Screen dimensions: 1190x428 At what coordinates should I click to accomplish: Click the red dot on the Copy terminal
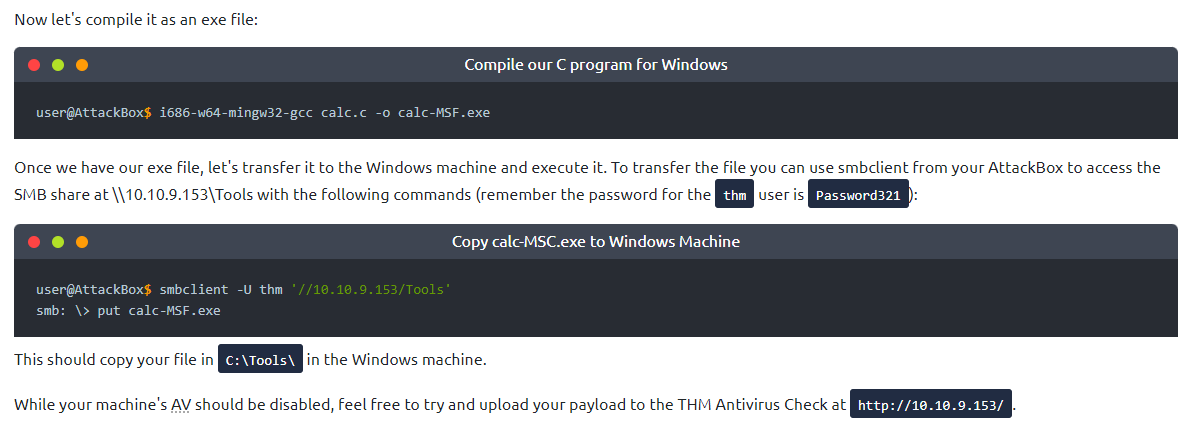coord(34,242)
